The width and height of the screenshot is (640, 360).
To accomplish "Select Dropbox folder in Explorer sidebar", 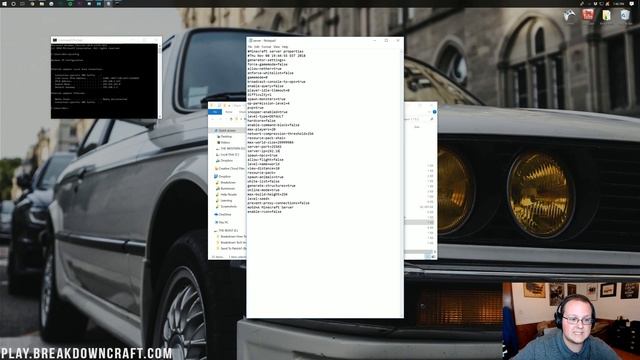I will [224, 176].
